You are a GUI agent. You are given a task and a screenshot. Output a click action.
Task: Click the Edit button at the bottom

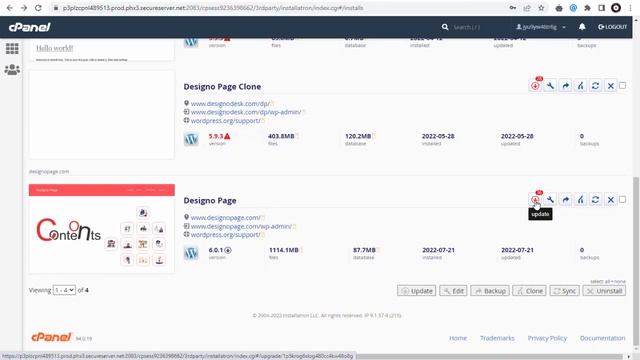point(453,291)
